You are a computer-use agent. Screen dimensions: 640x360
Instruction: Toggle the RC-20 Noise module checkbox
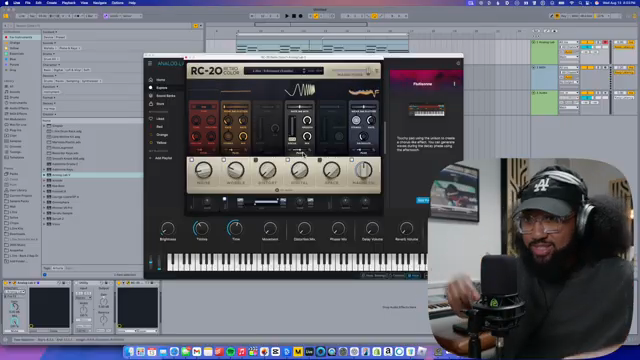tap(192, 160)
